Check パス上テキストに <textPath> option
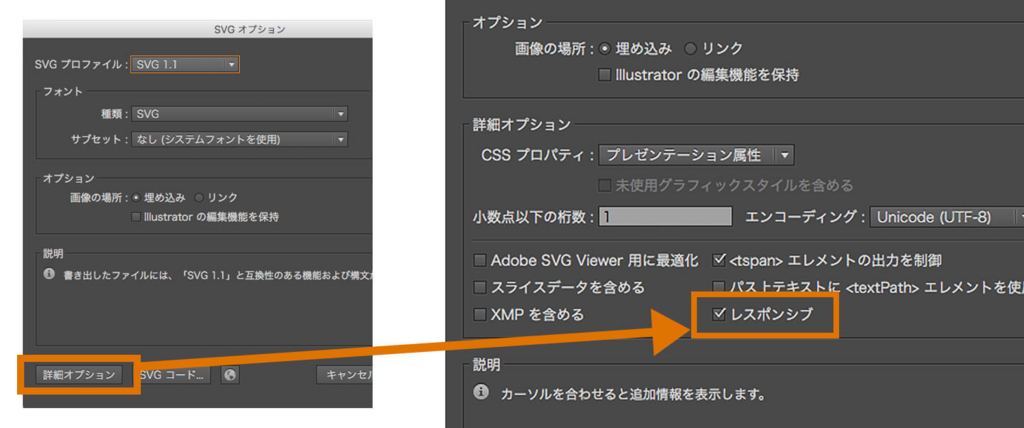Screen dimensions: 1024x428 click(x=719, y=288)
